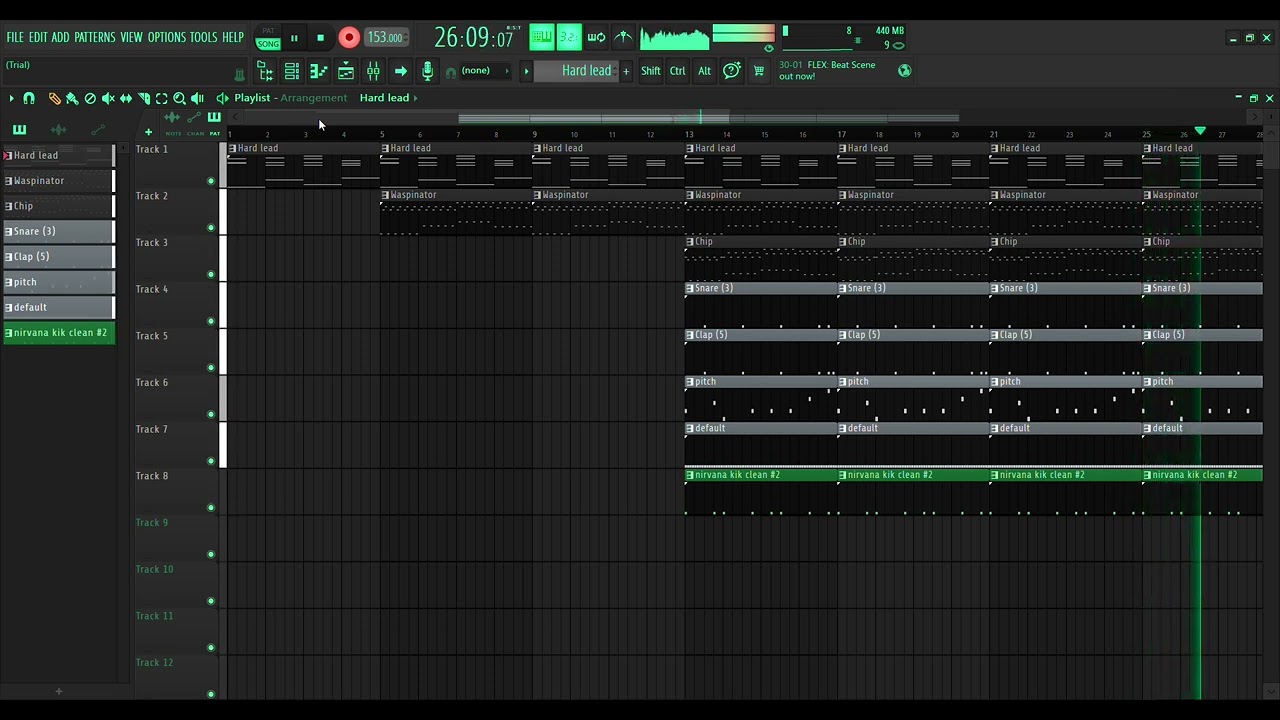Open the VIEW menu
The height and width of the screenshot is (720, 1280).
coord(132,37)
